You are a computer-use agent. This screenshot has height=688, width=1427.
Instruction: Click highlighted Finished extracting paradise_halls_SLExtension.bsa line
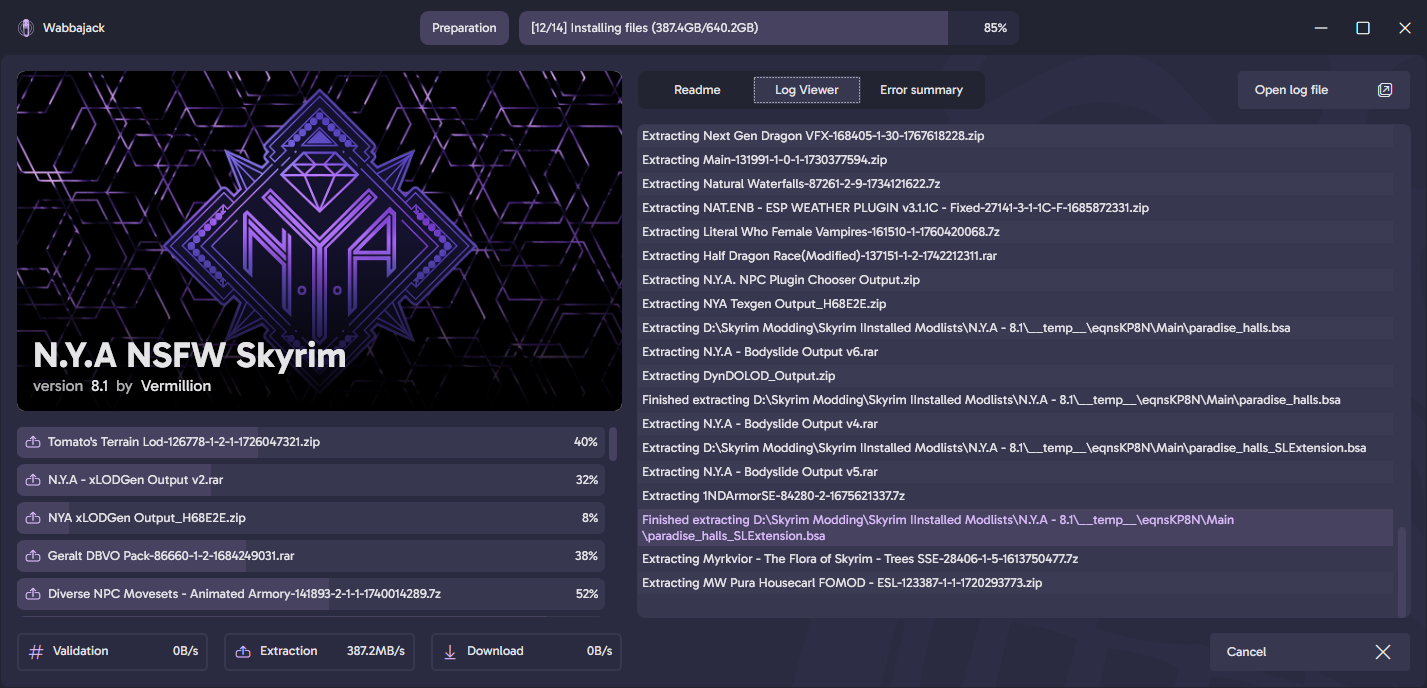[x=1015, y=528]
